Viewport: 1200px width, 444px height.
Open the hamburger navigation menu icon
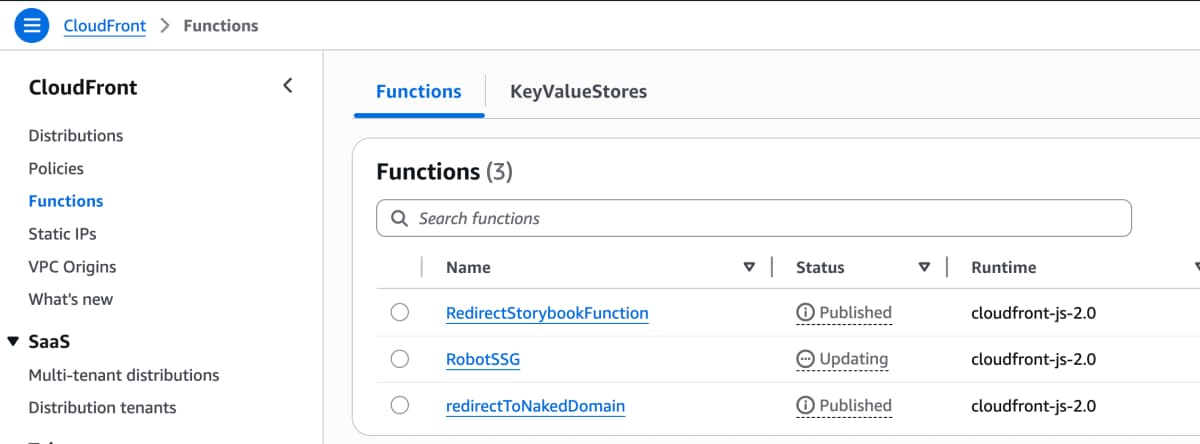[32, 25]
